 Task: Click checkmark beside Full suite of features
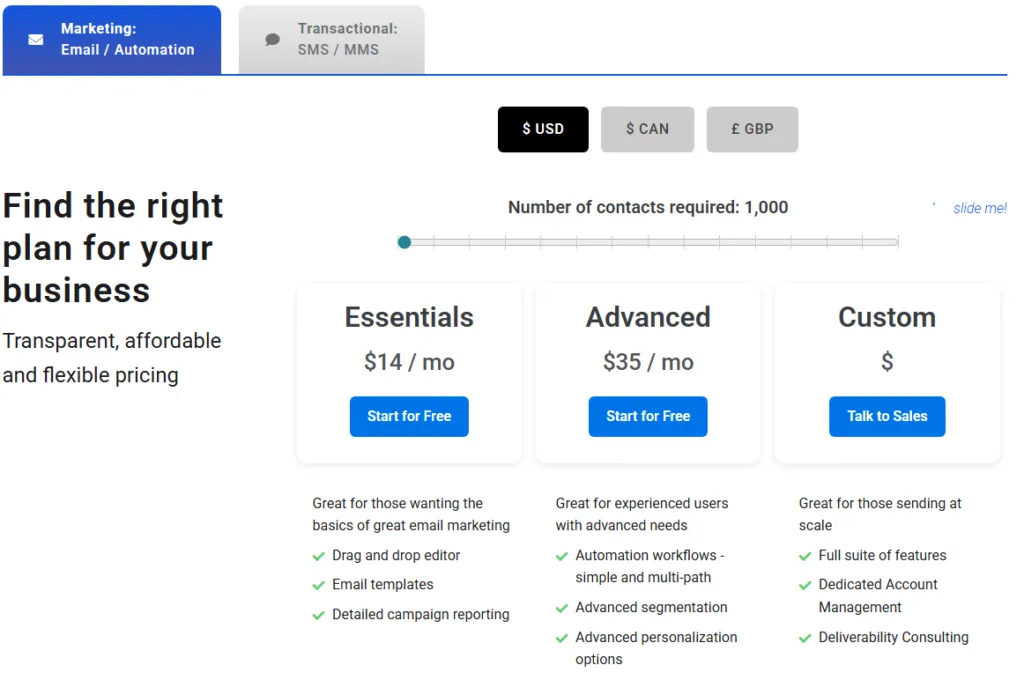pyautogui.click(x=805, y=557)
